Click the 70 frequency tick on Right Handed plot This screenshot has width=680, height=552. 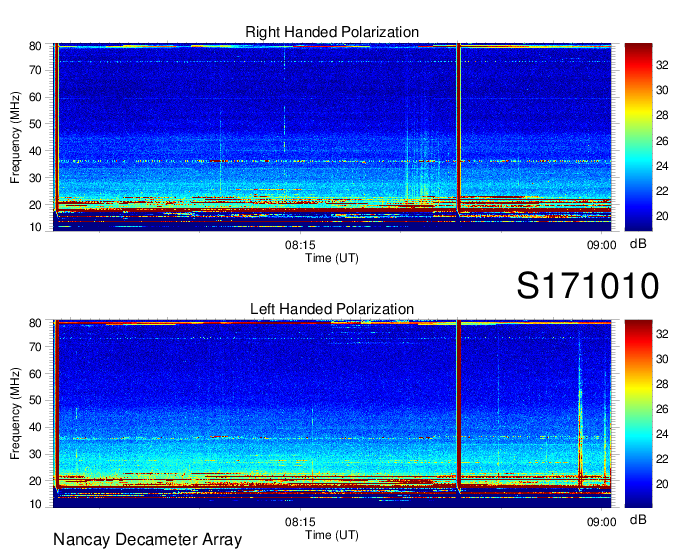point(35,70)
